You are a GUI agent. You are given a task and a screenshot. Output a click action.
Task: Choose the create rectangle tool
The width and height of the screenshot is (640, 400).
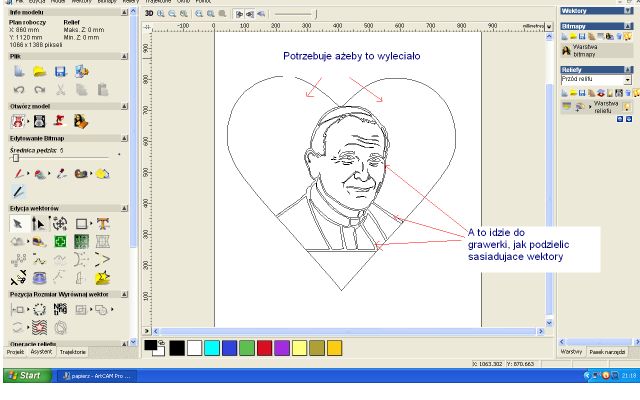(81, 224)
